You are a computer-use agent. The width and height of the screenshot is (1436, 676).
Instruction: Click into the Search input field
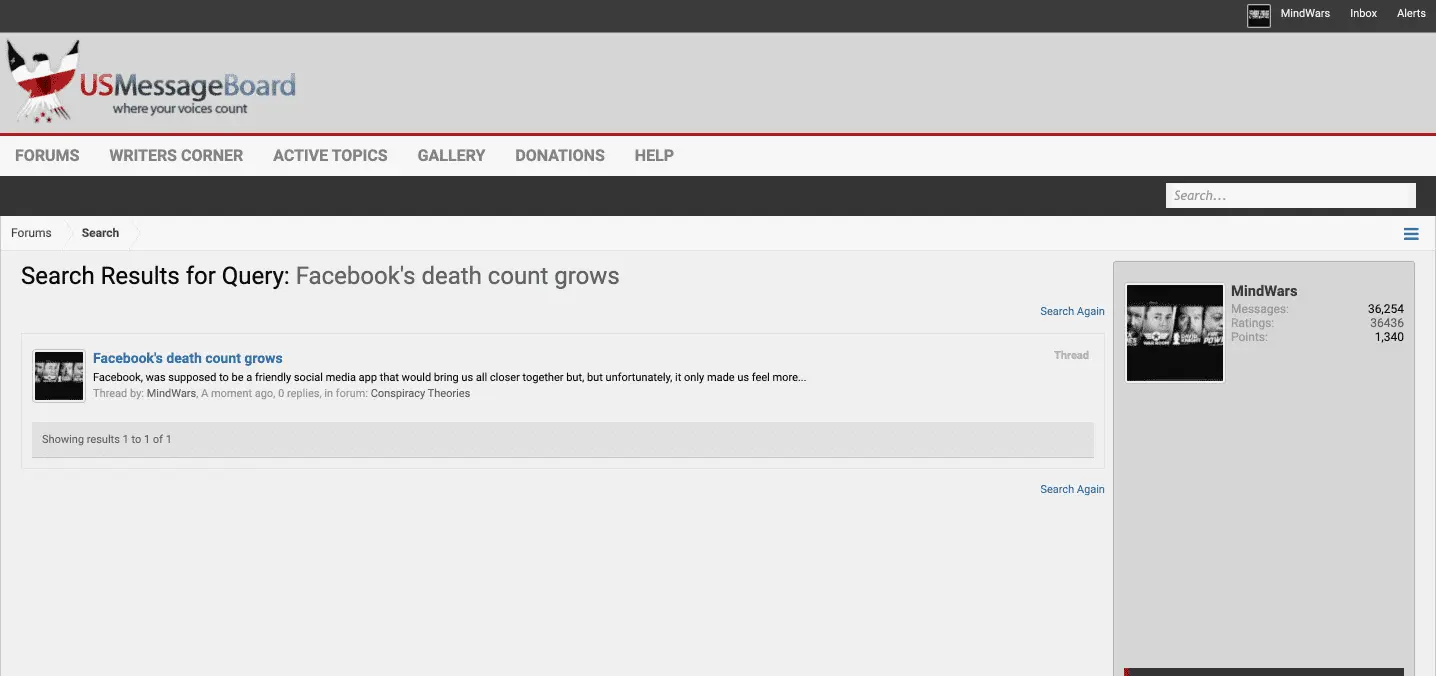[1290, 196]
